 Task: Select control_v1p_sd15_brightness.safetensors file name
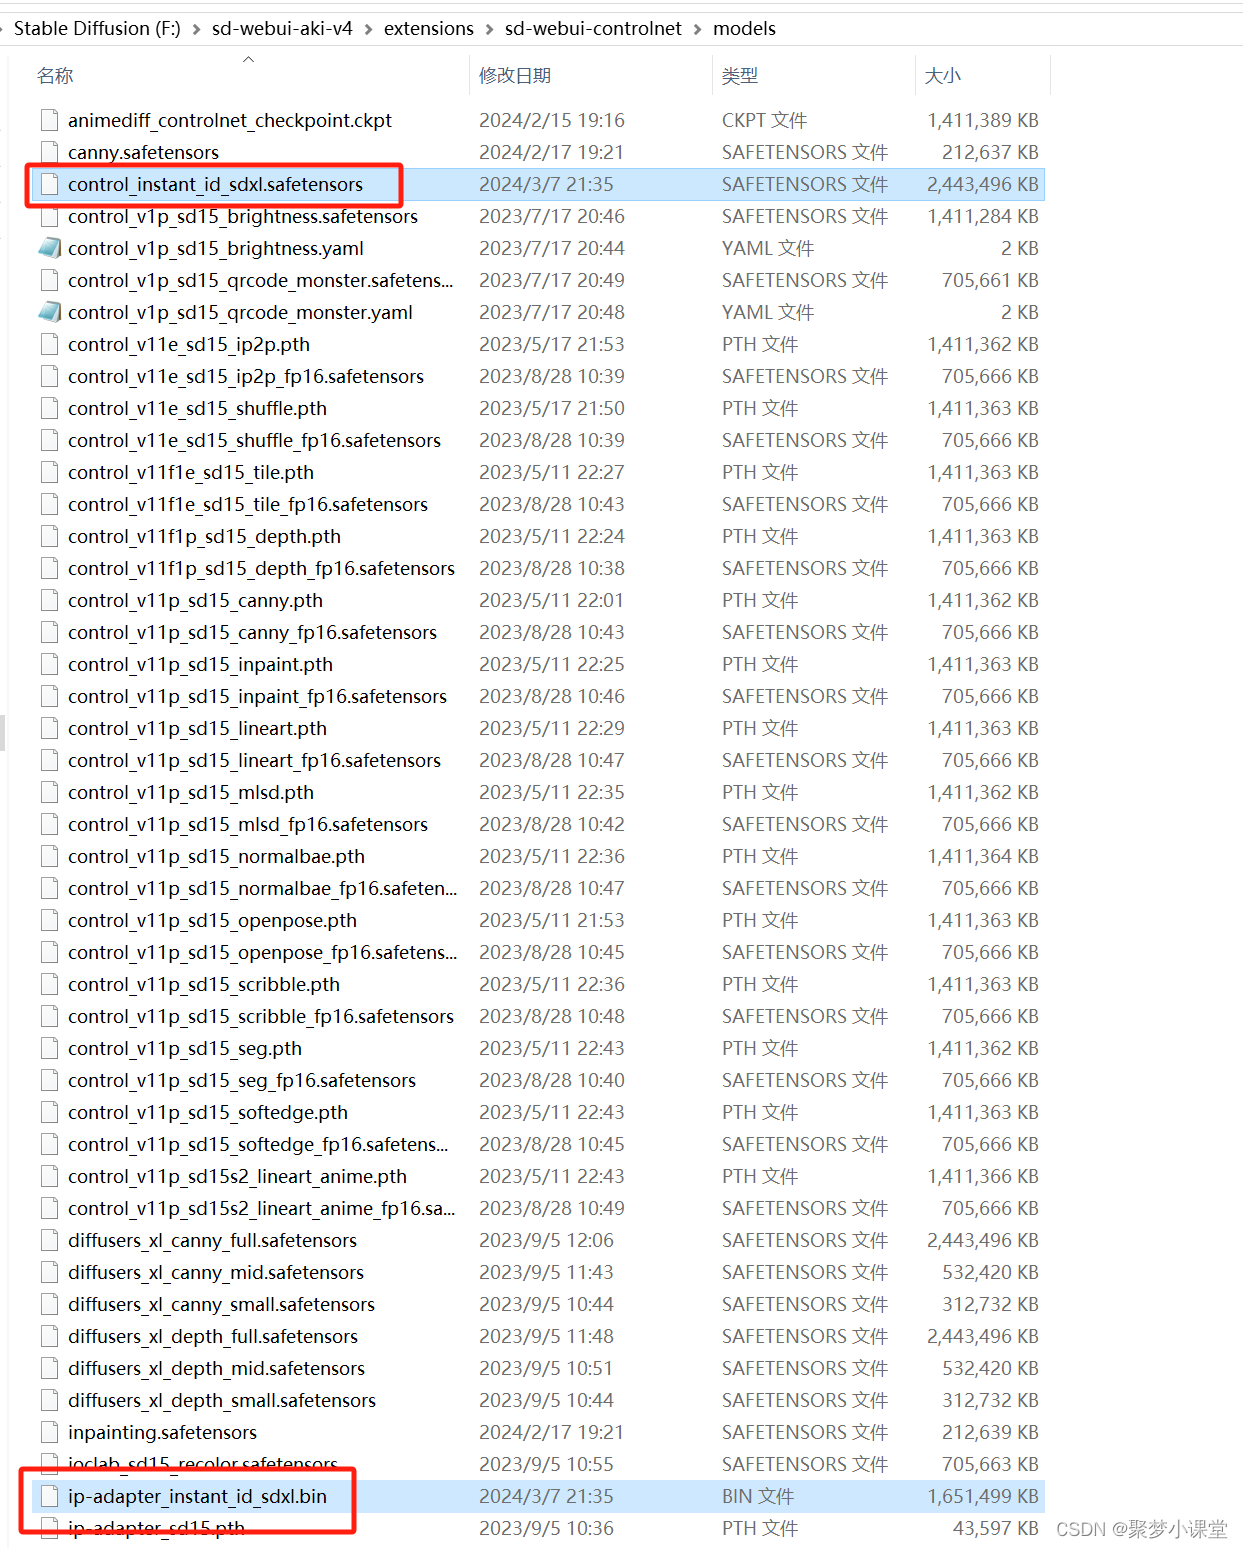point(243,216)
